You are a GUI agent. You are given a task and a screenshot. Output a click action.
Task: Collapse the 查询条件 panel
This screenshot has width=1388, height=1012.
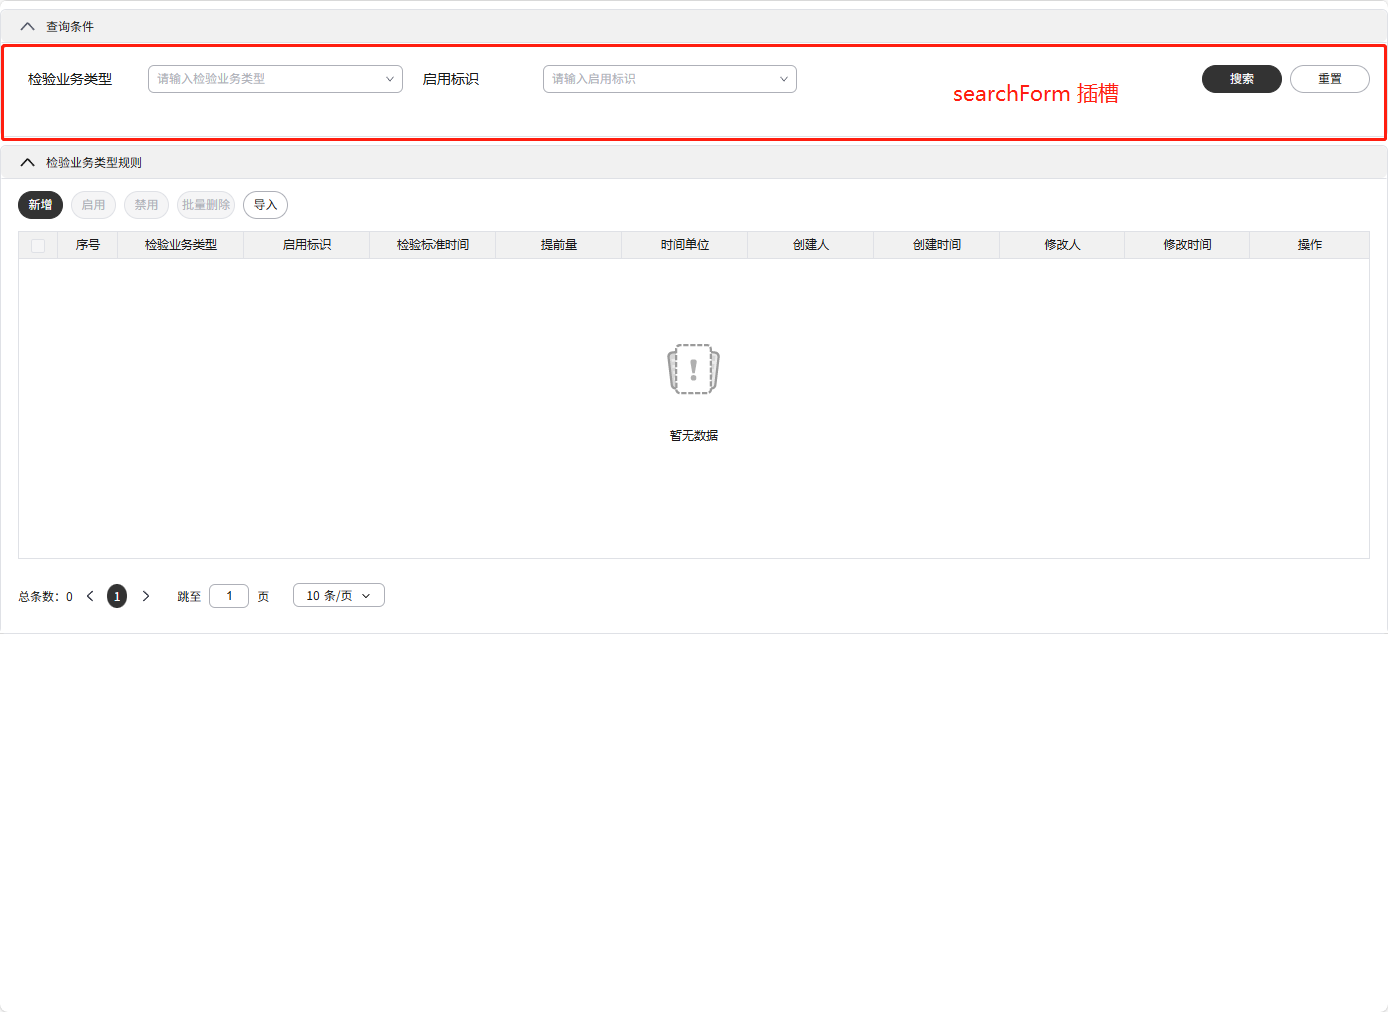click(27, 26)
